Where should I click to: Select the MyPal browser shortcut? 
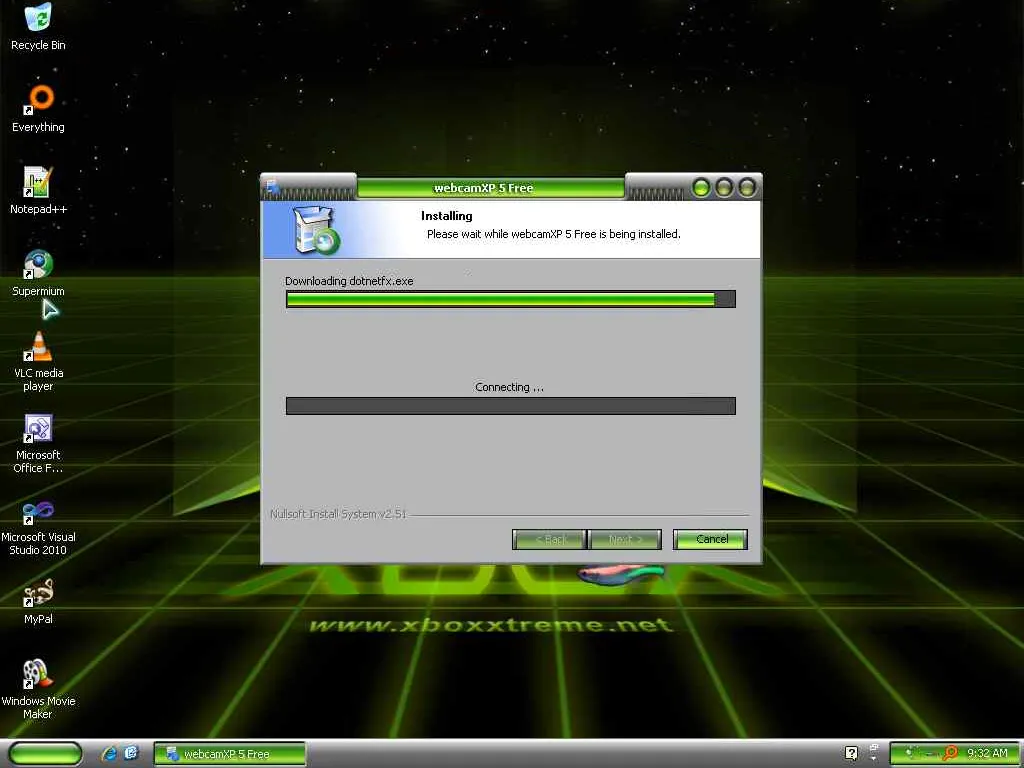click(38, 601)
